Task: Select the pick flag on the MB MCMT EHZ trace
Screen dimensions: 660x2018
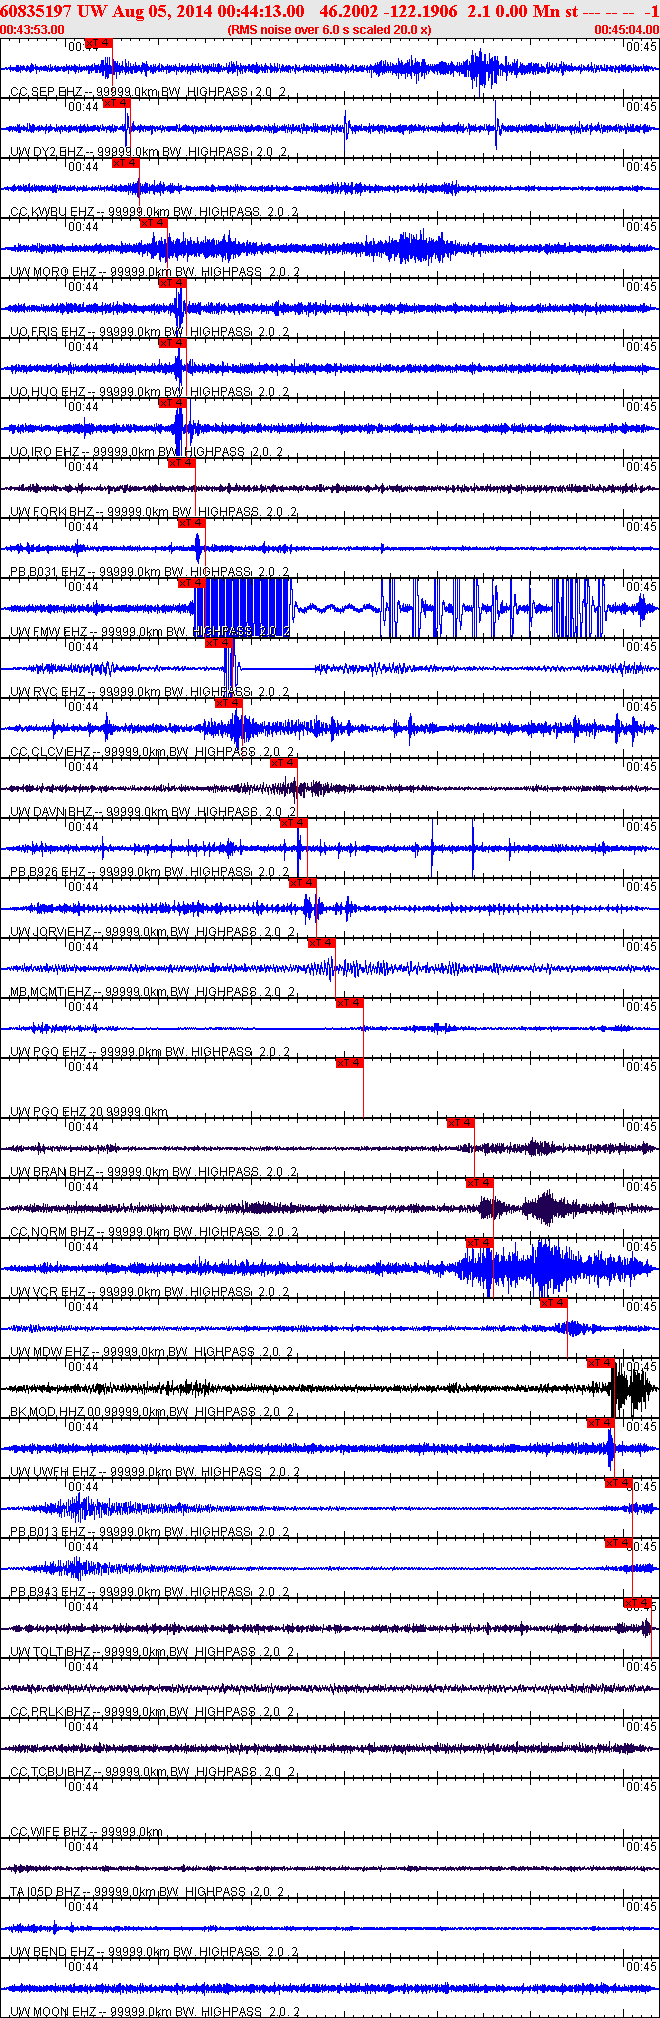Action: pos(321,943)
